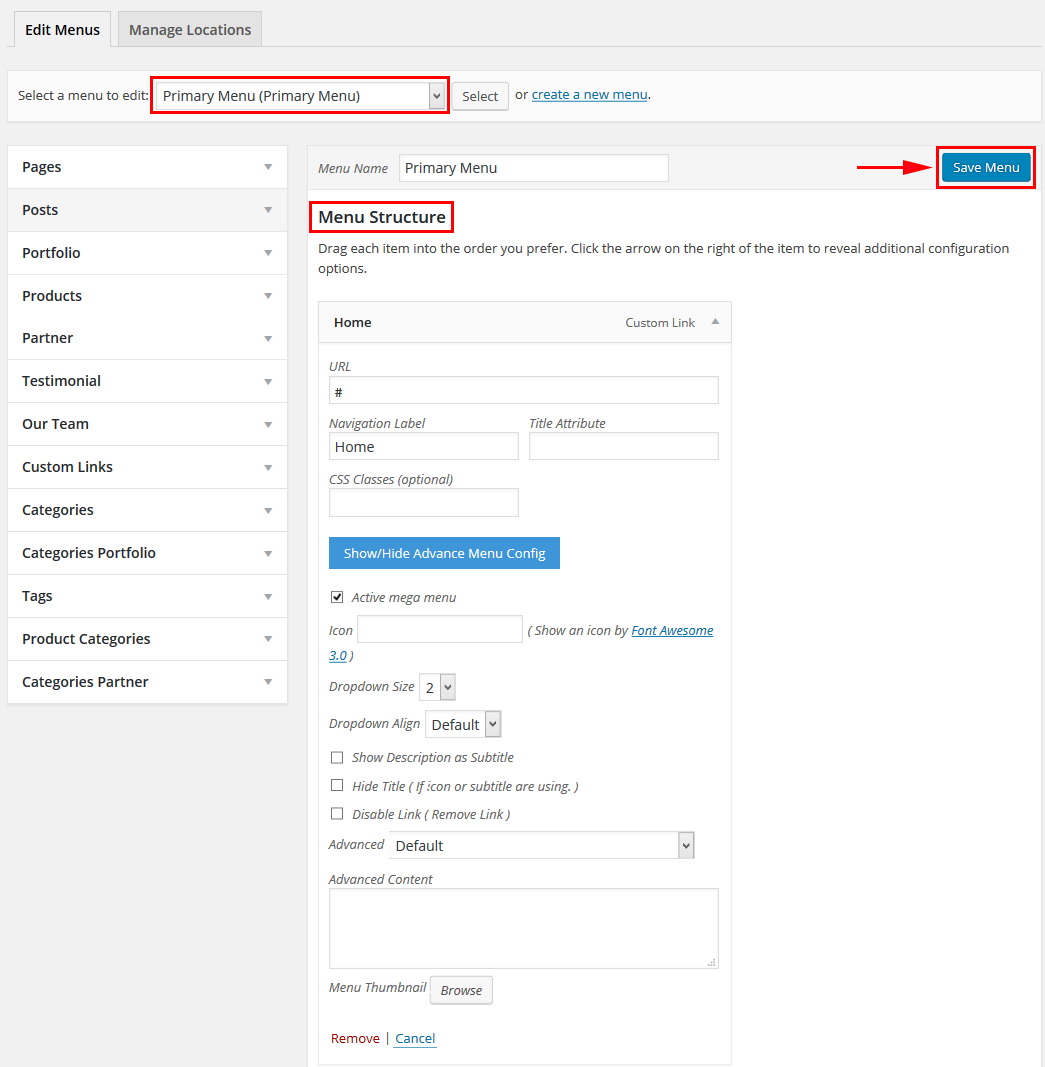The width and height of the screenshot is (1045, 1067).
Task: Expand the Portfolio panel arrow
Action: [x=268, y=253]
